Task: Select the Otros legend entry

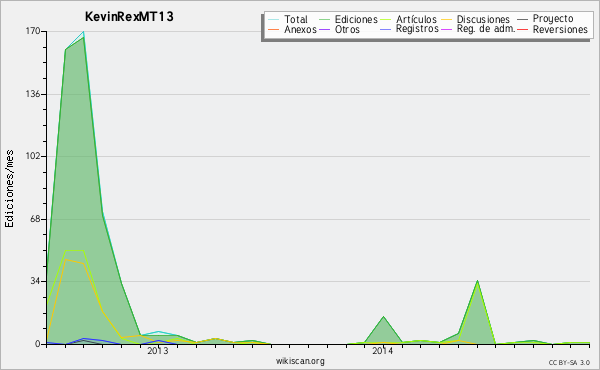Action: click(x=347, y=29)
